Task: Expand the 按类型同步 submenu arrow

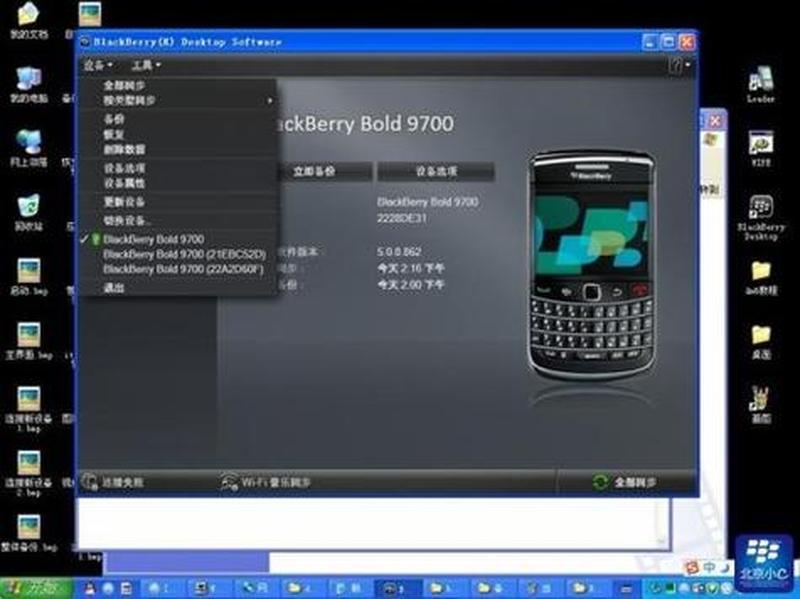Action: (x=270, y=101)
